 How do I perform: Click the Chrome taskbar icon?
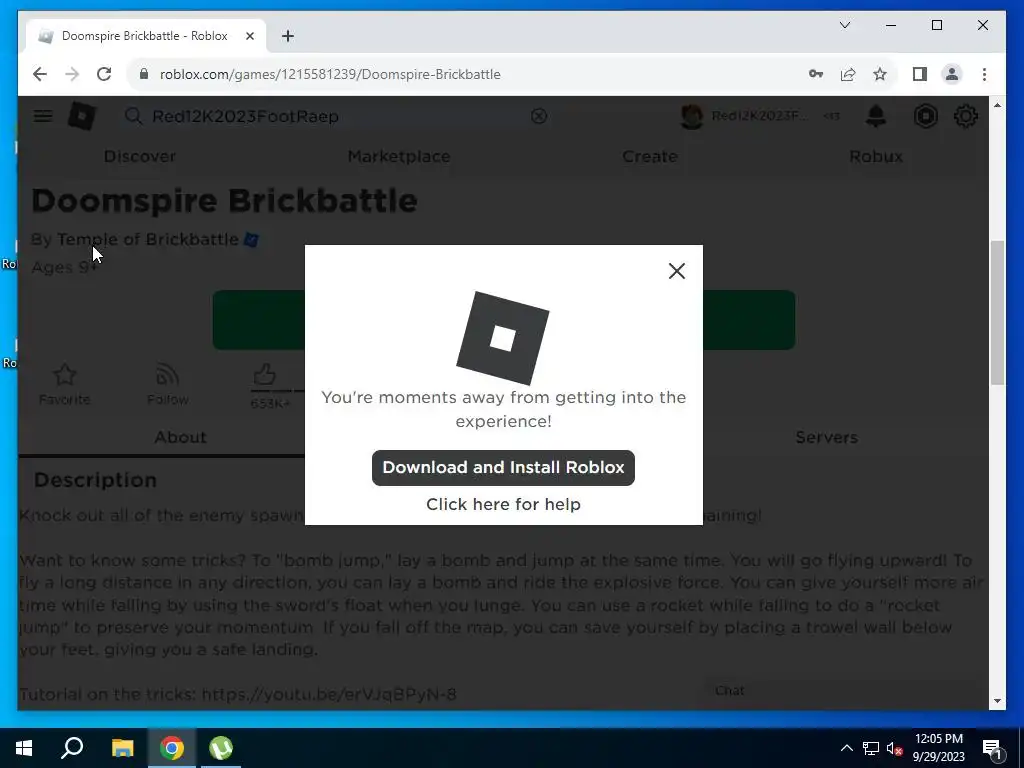[x=172, y=748]
